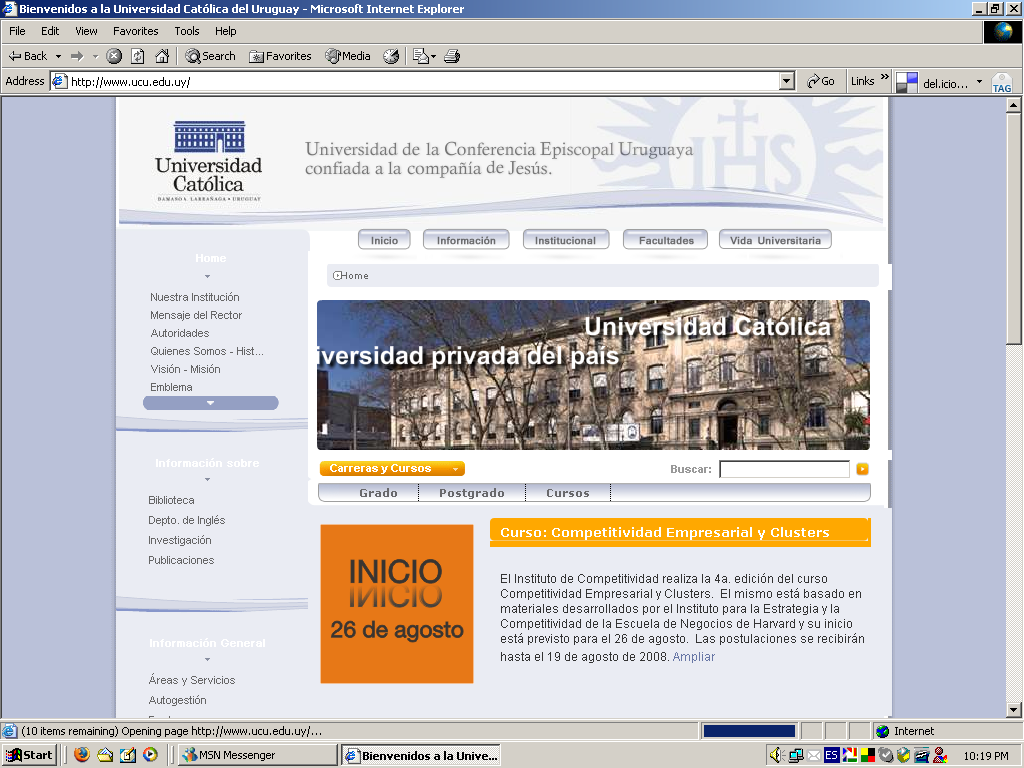Open the Nuestra Institución sidebar link
This screenshot has height=768, width=1024.
195,297
